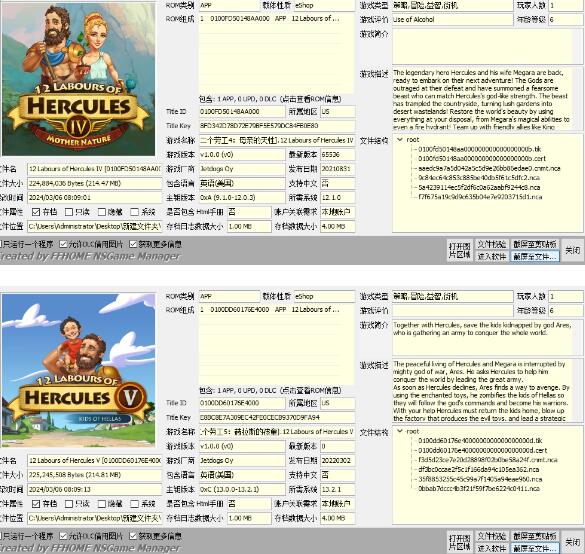
Task: Click the Title Key field for Hercules IV
Action: 276,126
